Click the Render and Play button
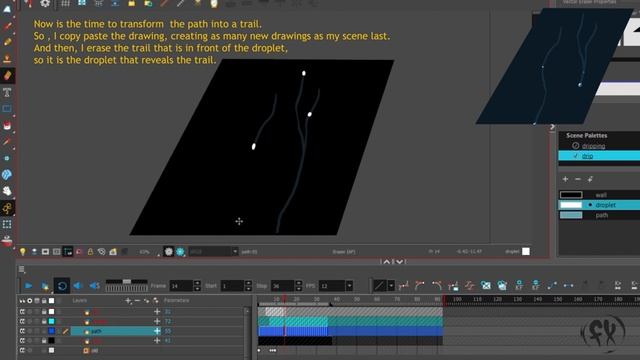Screen dimensions: 640x360 45,287
